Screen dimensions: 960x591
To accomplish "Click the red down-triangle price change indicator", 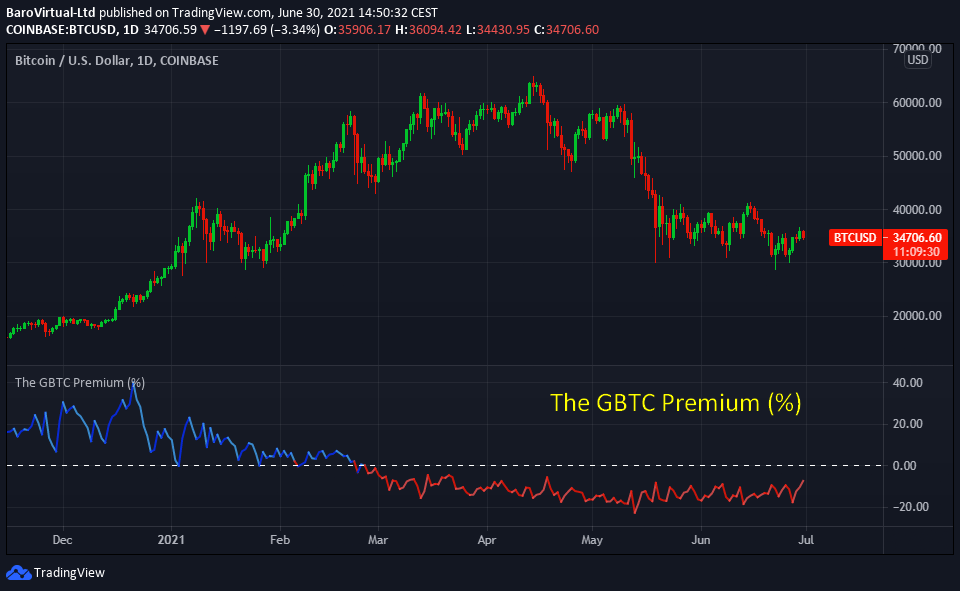I will pos(205,29).
